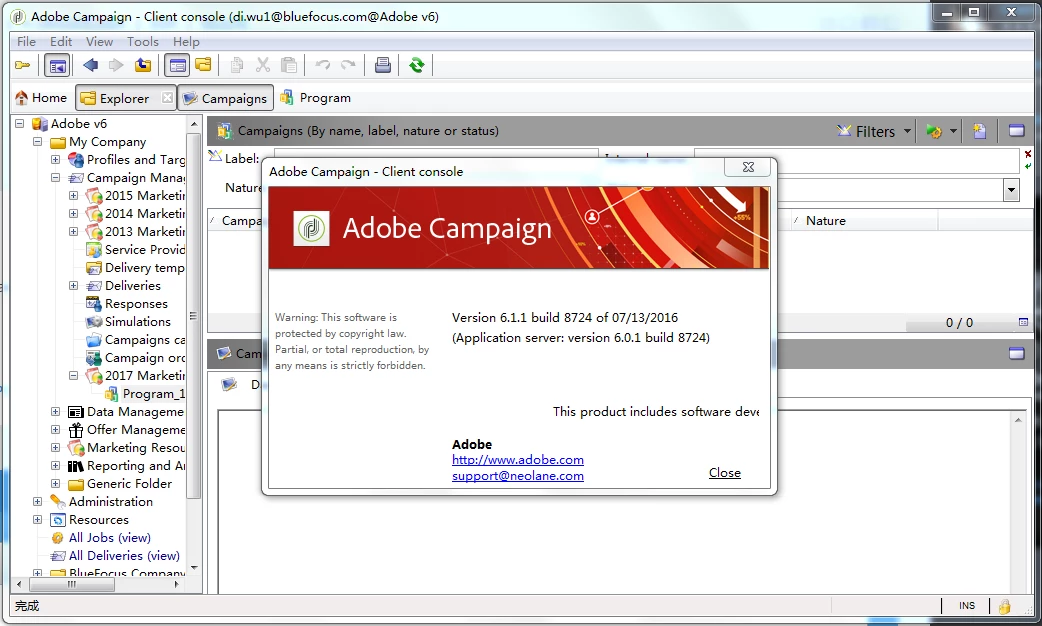Open the View menu
This screenshot has width=1042, height=626.
click(99, 41)
